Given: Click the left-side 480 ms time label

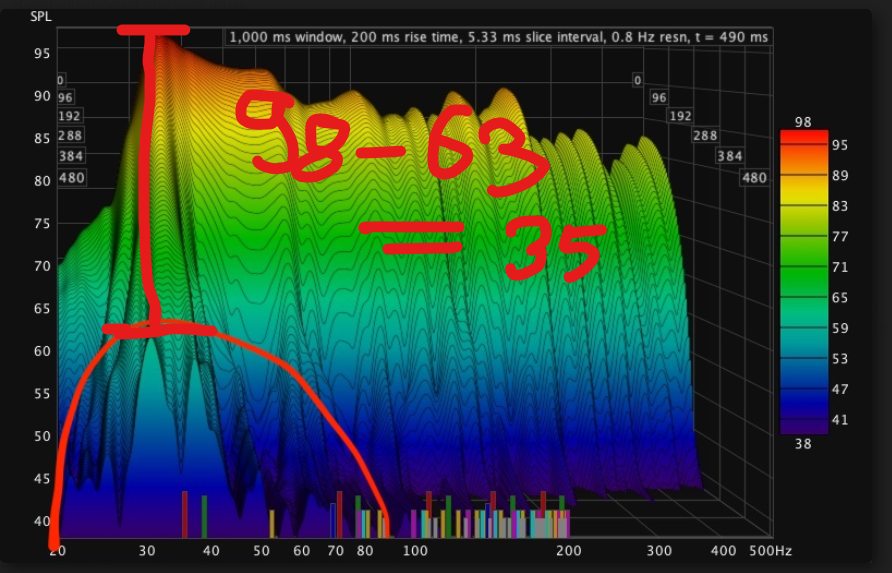Looking at the screenshot, I should click(72, 178).
